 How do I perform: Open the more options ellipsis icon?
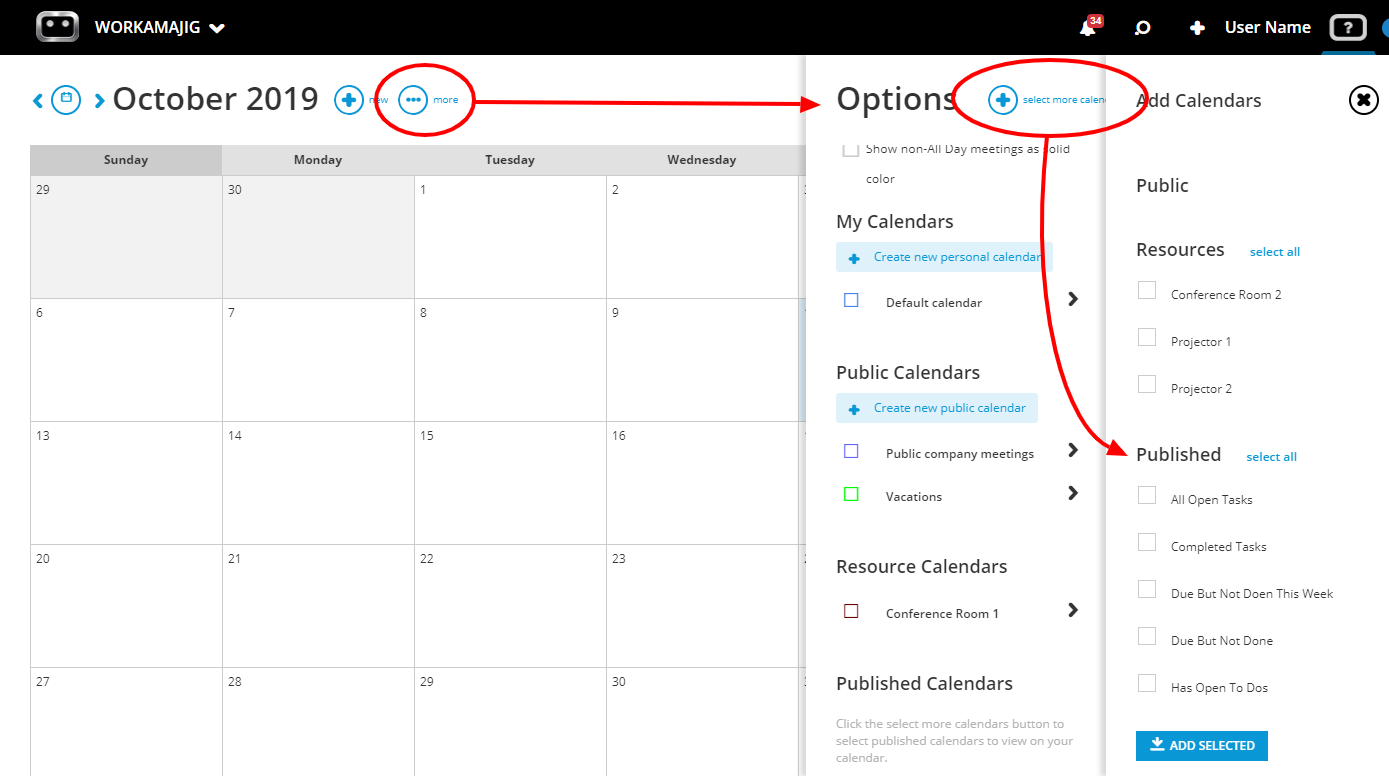pyautogui.click(x=413, y=100)
